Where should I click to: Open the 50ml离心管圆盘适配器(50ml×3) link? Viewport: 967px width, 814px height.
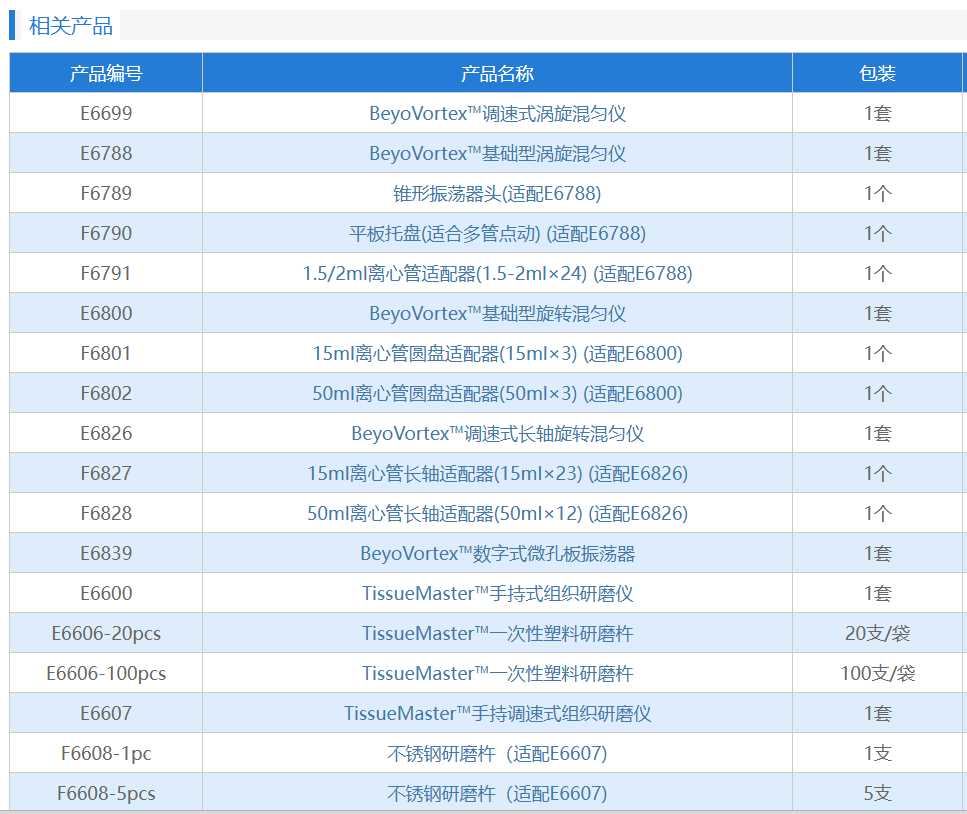tap(497, 393)
